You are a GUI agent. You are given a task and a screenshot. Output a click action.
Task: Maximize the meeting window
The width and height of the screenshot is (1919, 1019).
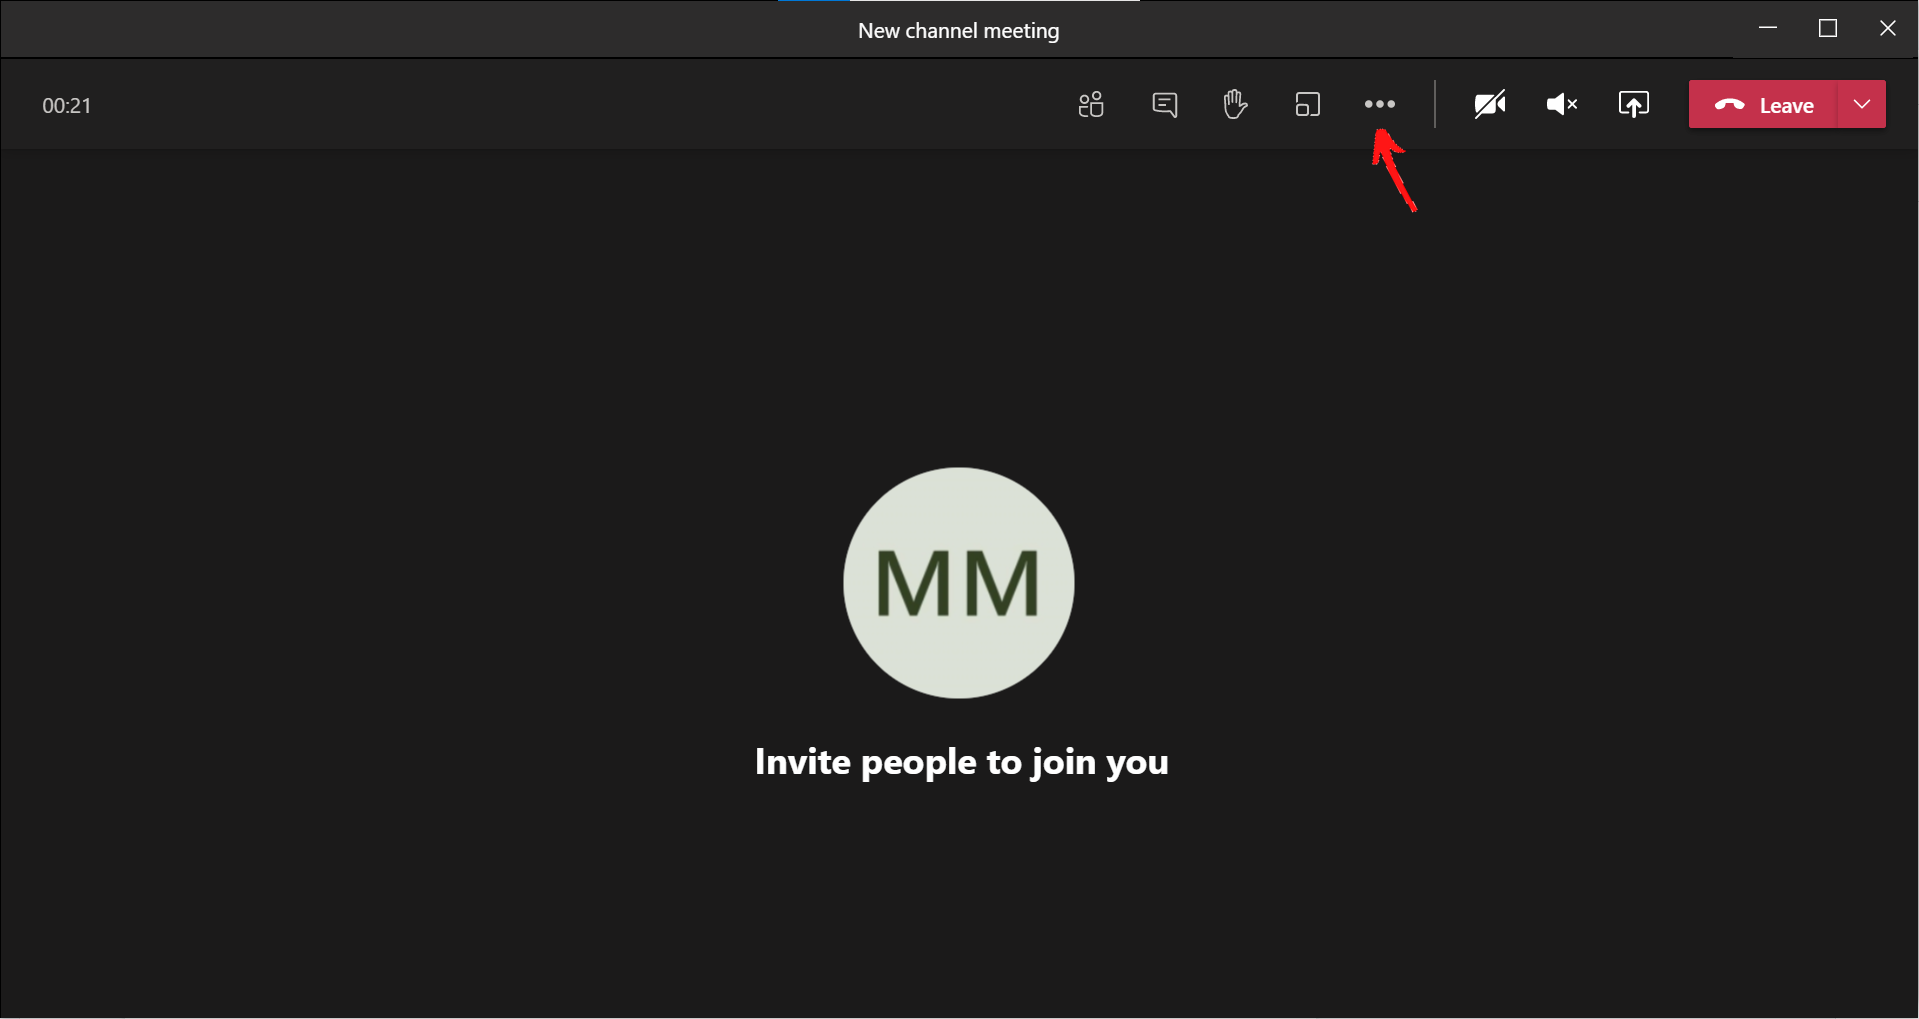click(x=1828, y=28)
